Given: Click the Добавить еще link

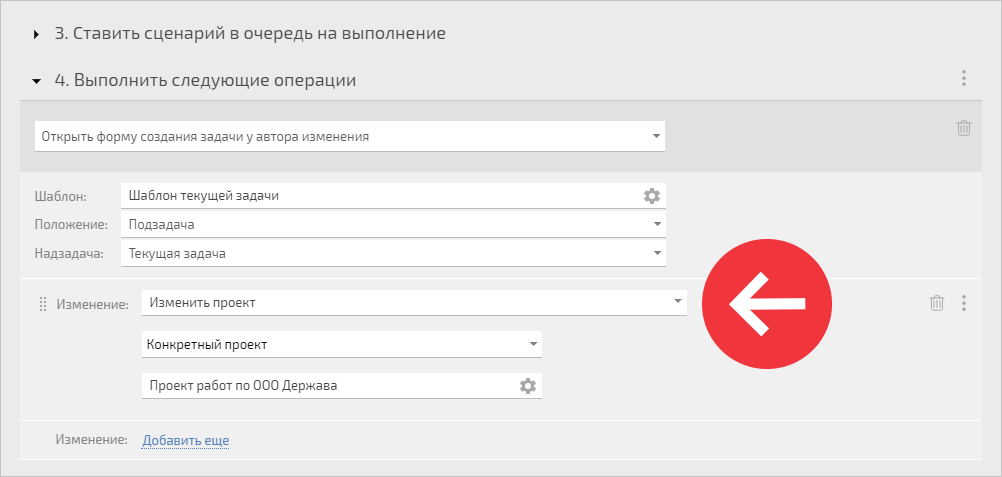Looking at the screenshot, I should (x=185, y=440).
